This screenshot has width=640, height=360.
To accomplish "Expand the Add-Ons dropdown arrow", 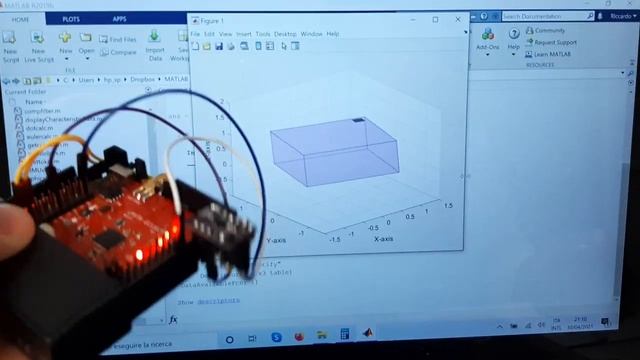I will click(x=488, y=54).
